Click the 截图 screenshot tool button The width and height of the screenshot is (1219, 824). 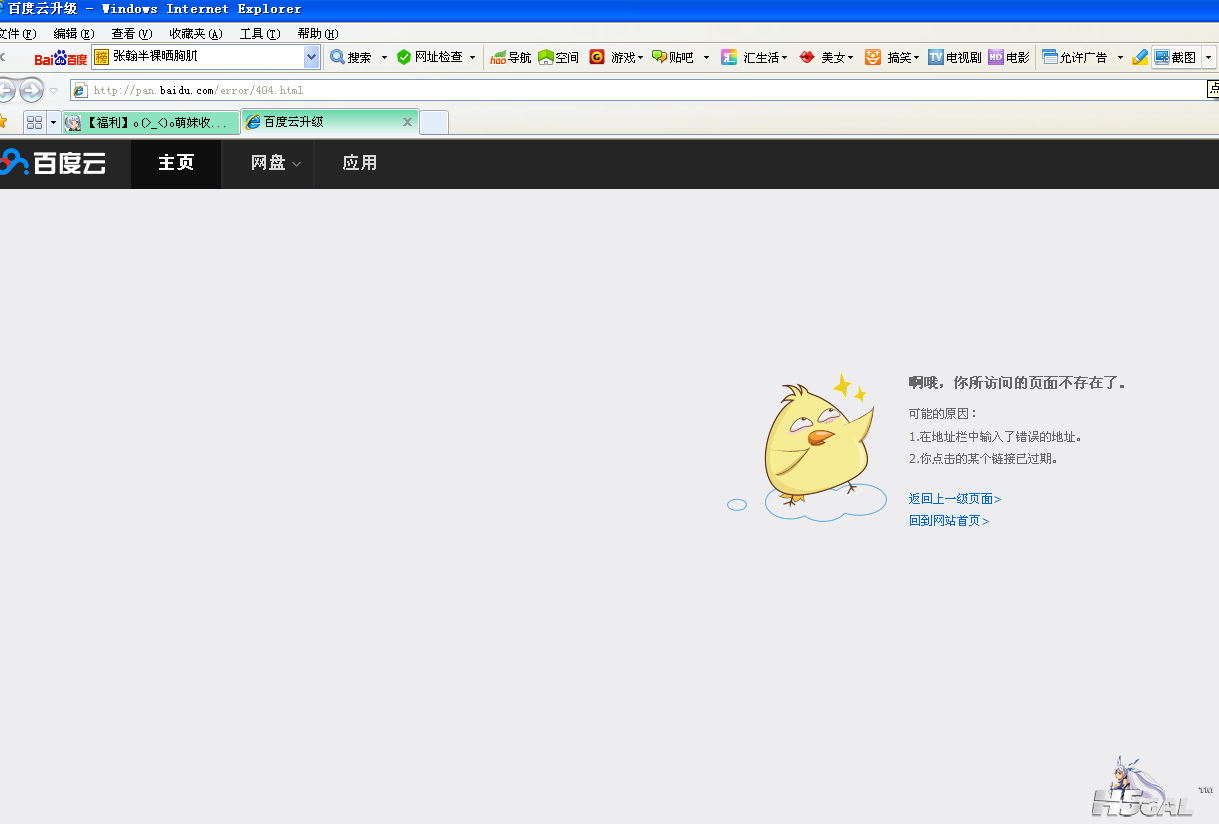1175,58
